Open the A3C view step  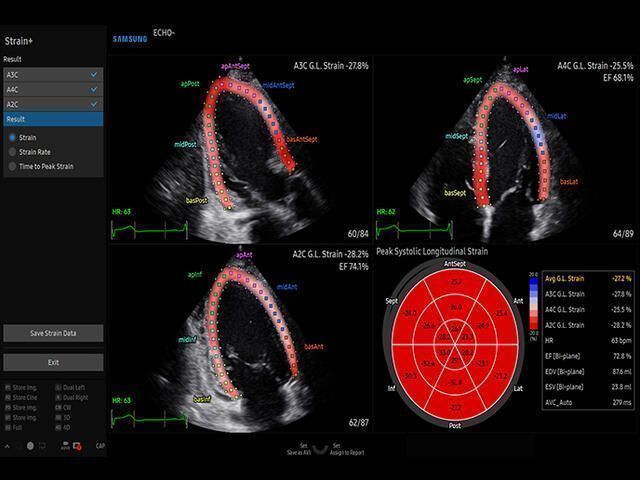click(x=52, y=75)
